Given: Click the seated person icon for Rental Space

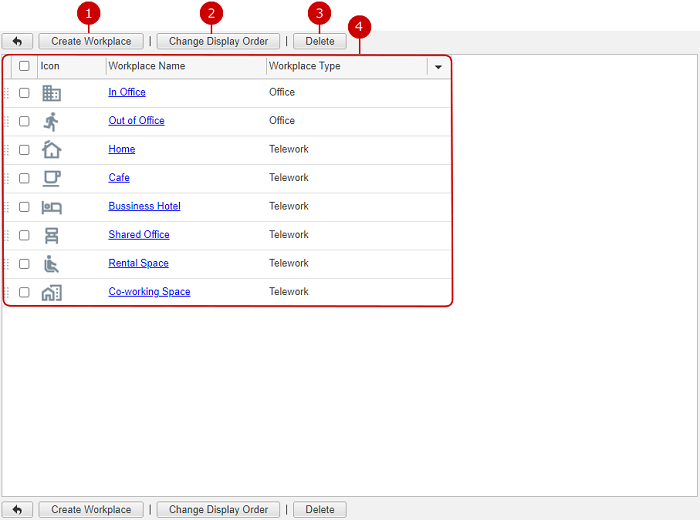Looking at the screenshot, I should point(51,264).
